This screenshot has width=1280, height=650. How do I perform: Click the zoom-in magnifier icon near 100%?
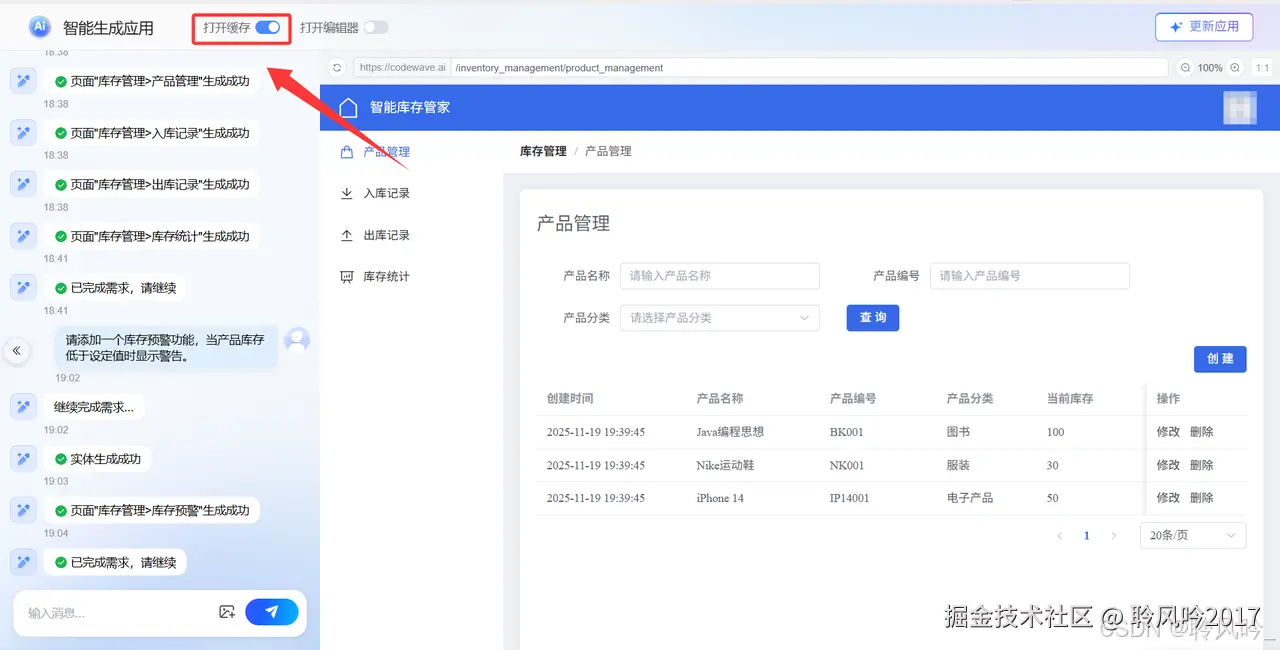(x=1235, y=68)
